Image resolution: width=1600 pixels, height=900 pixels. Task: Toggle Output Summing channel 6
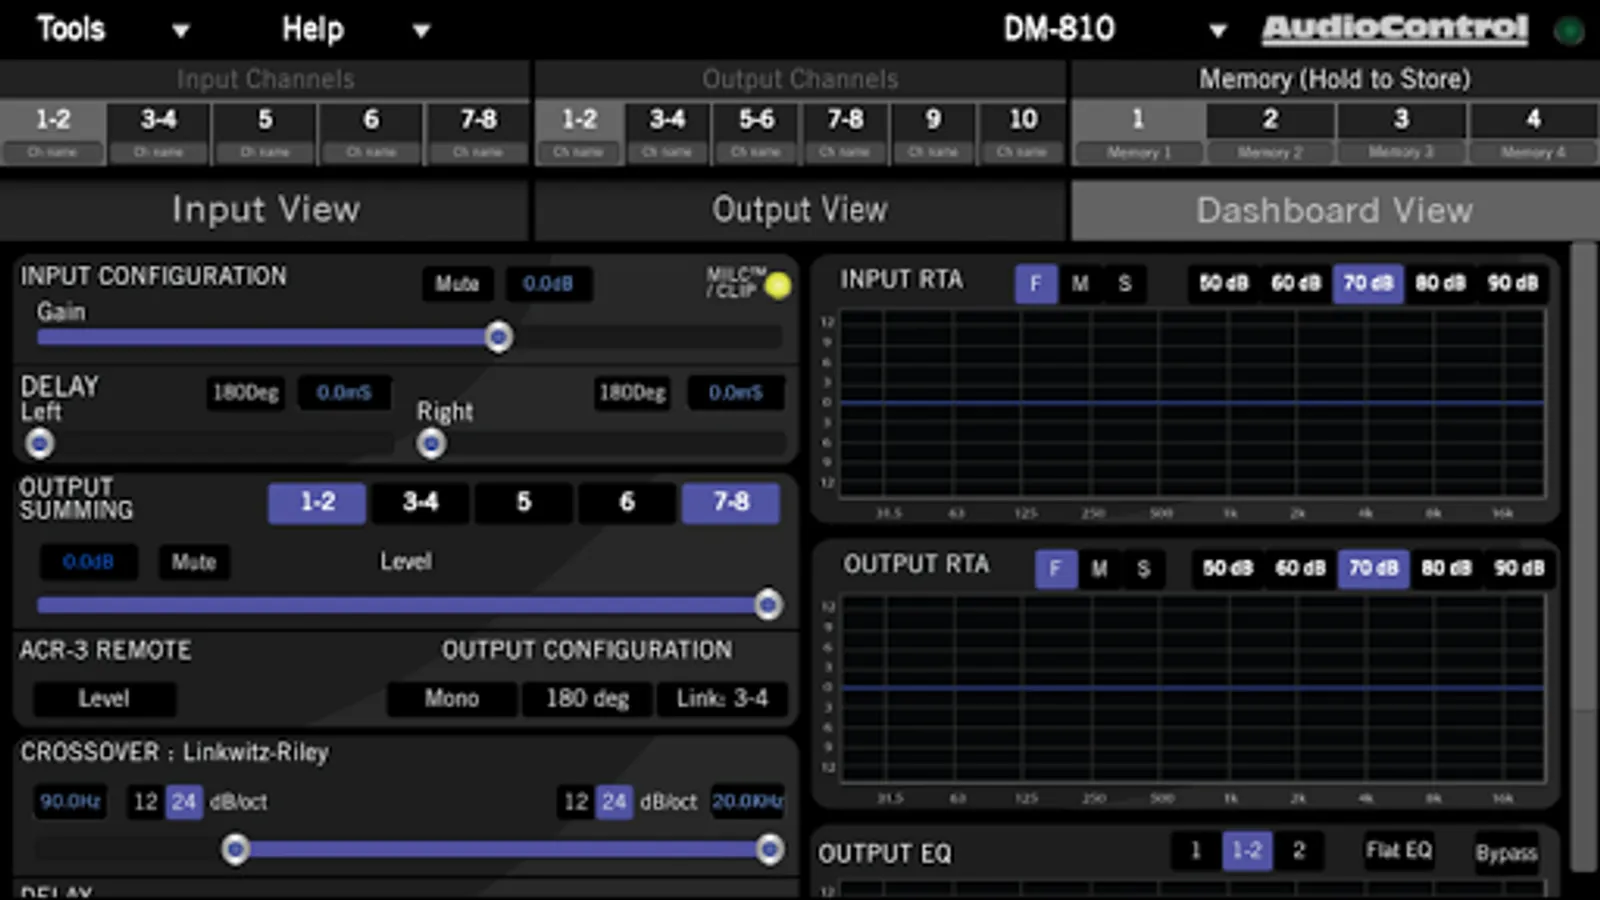coord(627,502)
